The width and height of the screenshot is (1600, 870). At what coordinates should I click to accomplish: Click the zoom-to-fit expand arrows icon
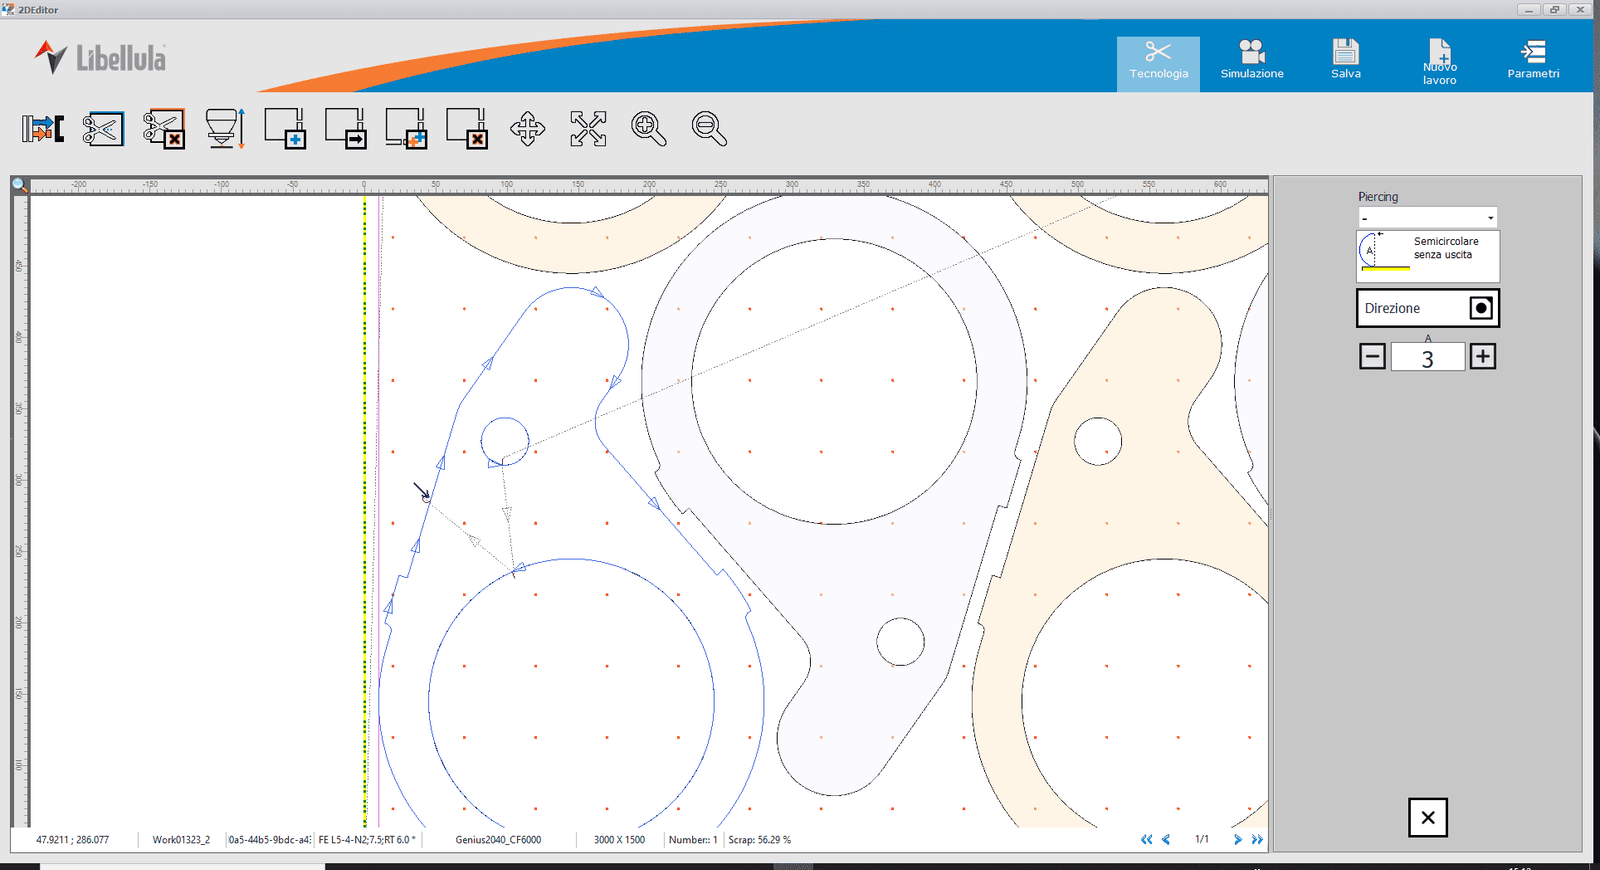[x=588, y=129]
